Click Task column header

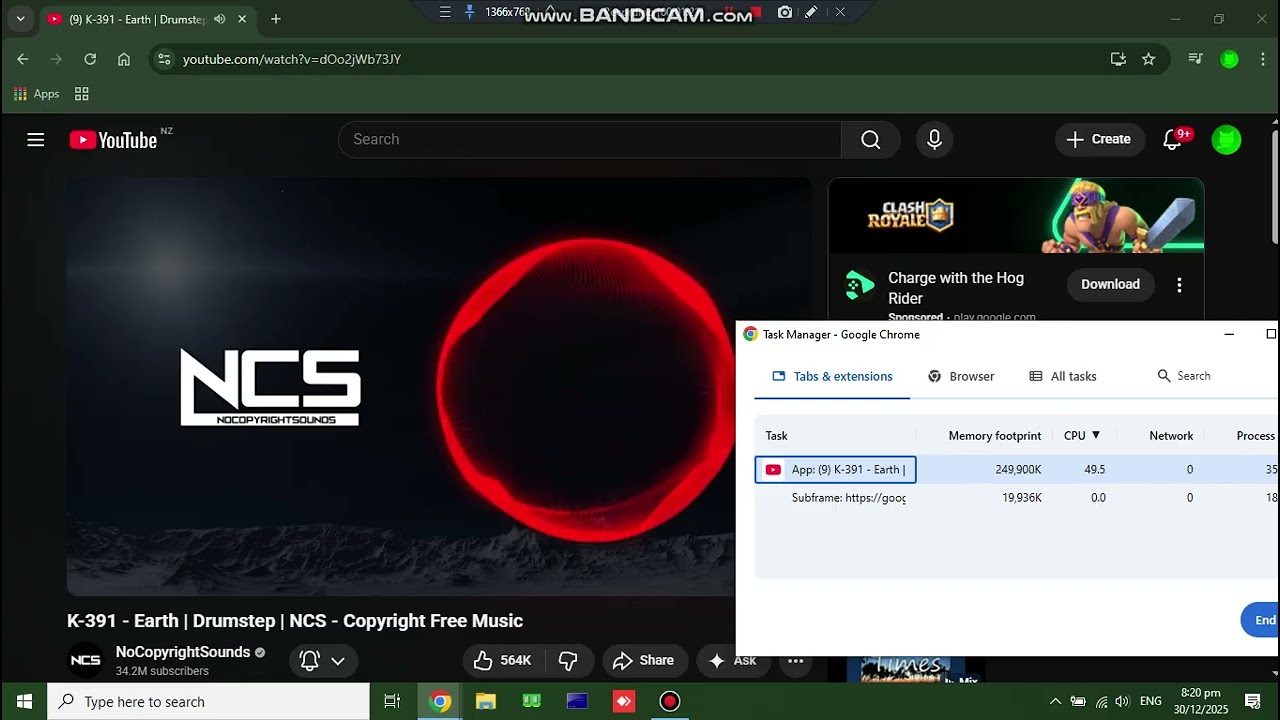[x=777, y=436]
